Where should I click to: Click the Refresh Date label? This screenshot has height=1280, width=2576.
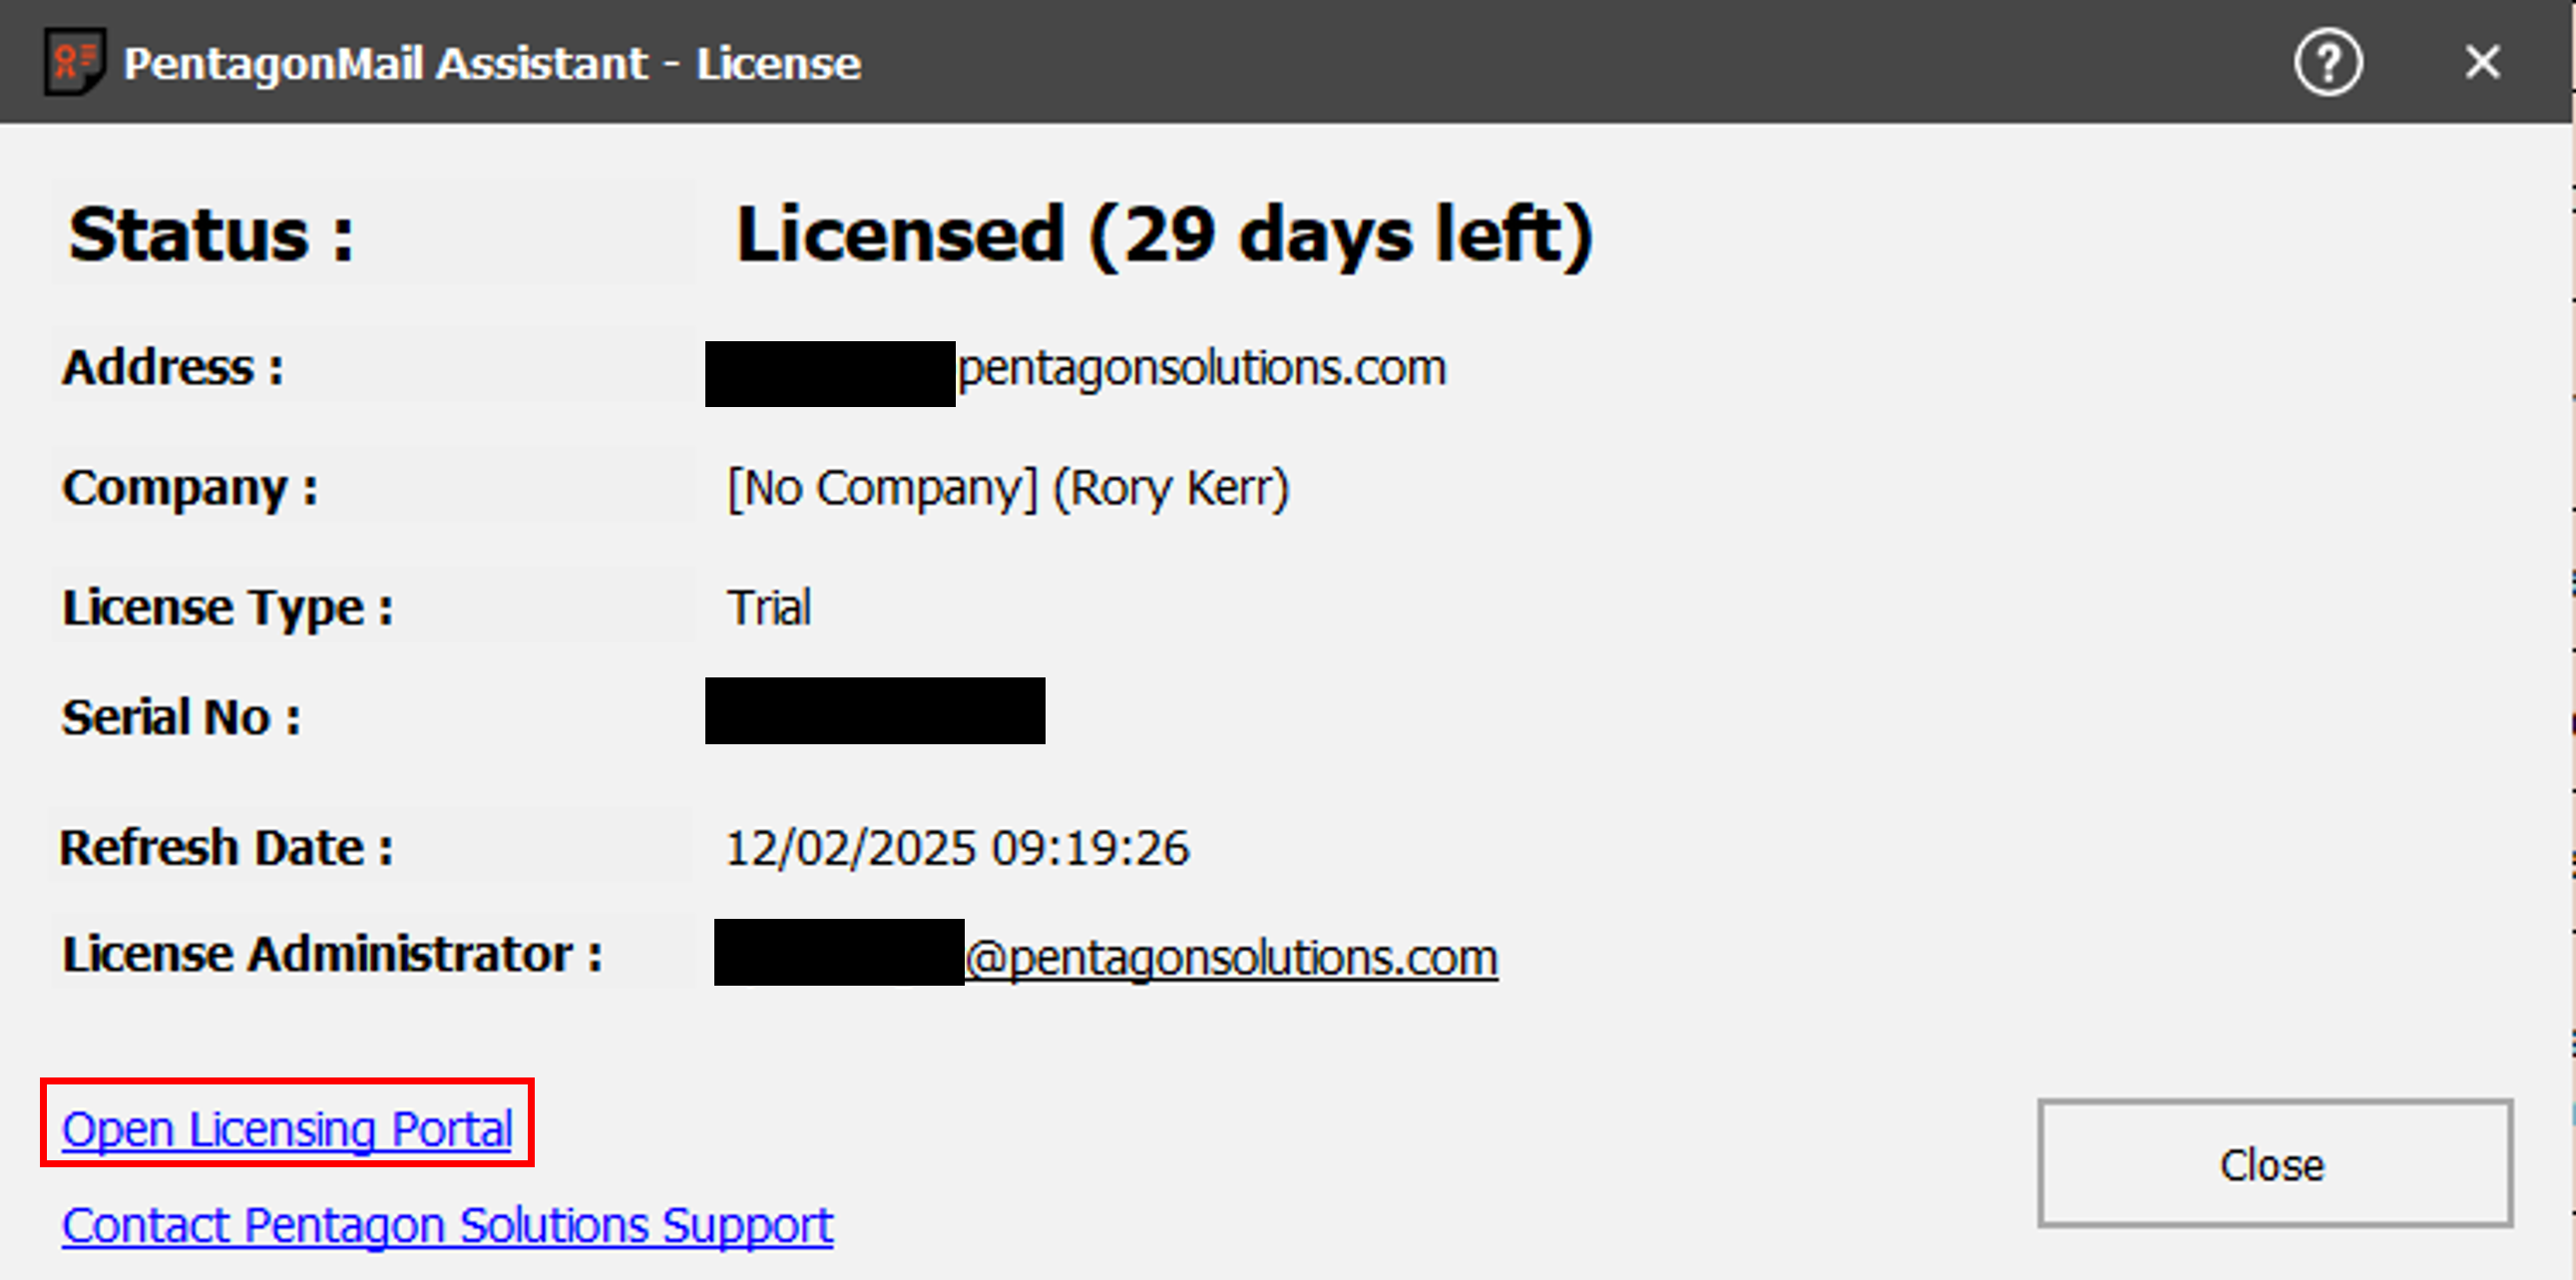click(x=226, y=848)
